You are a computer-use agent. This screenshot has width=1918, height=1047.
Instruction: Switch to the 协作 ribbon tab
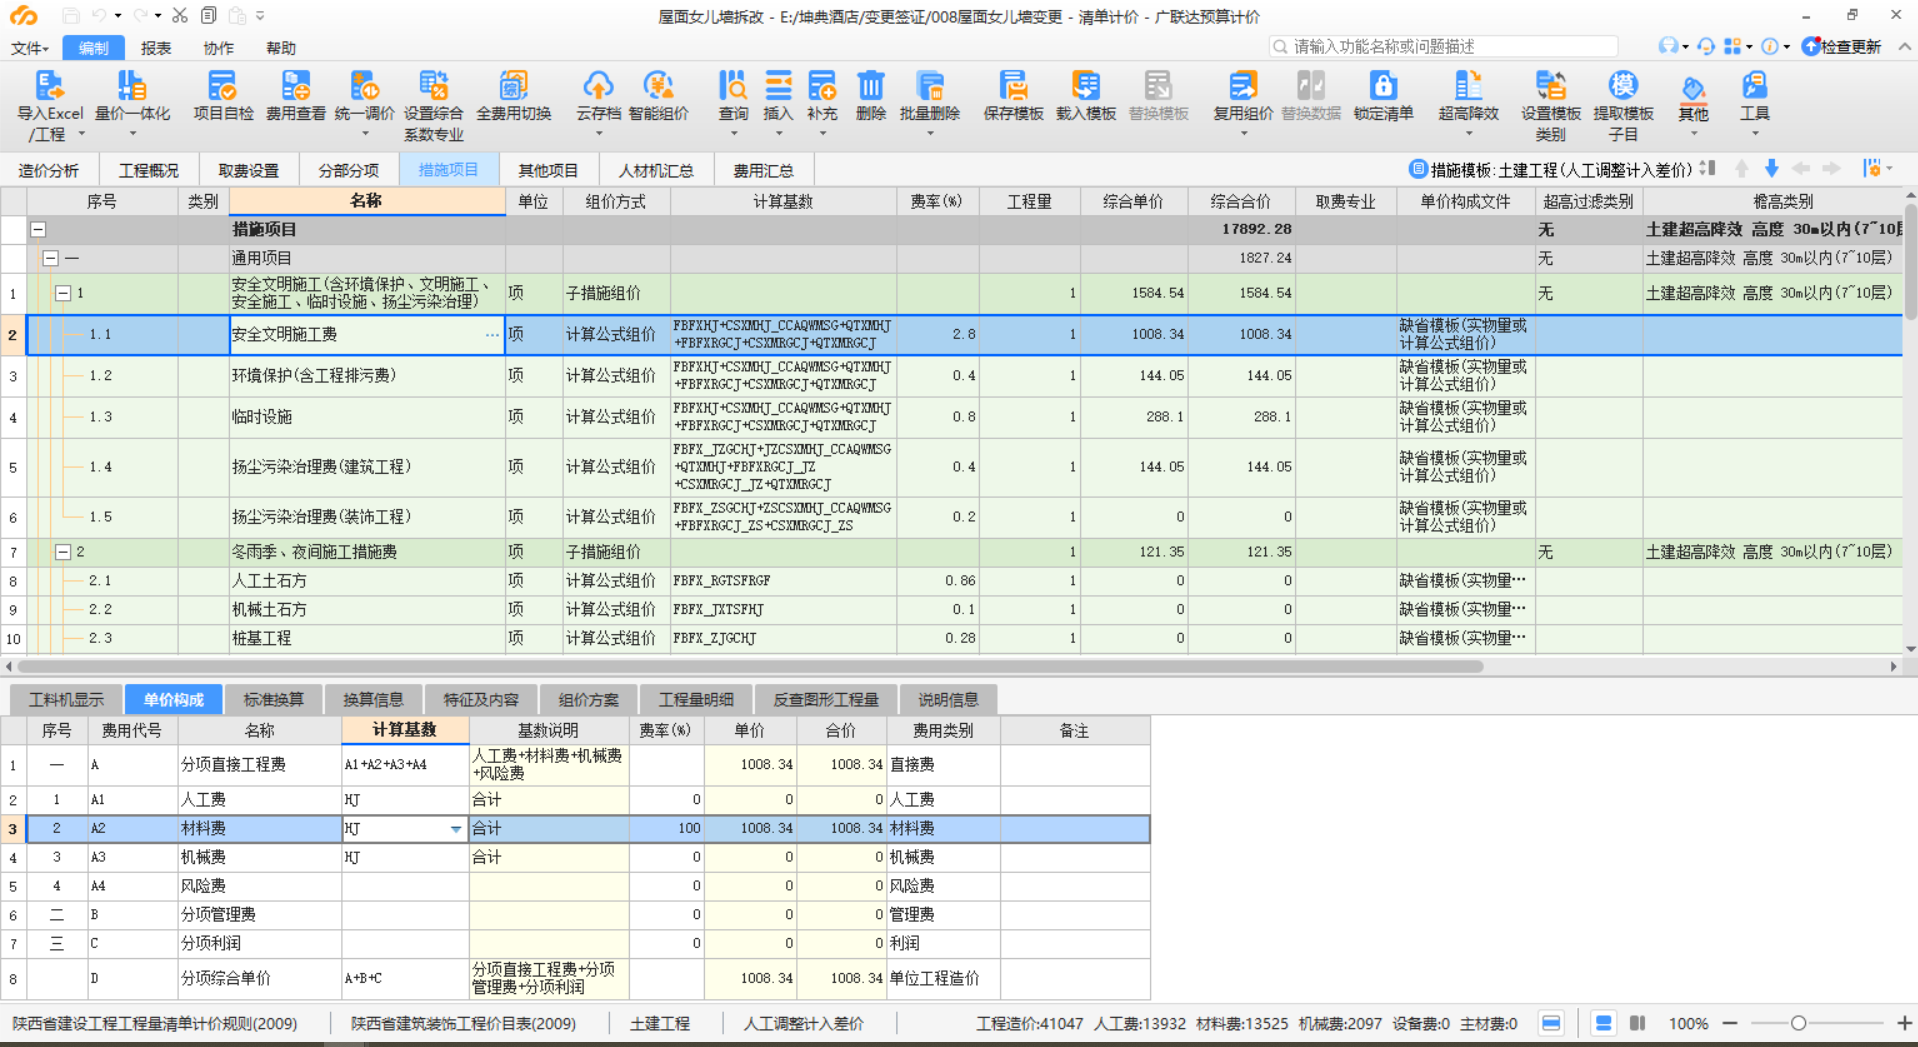click(x=218, y=48)
